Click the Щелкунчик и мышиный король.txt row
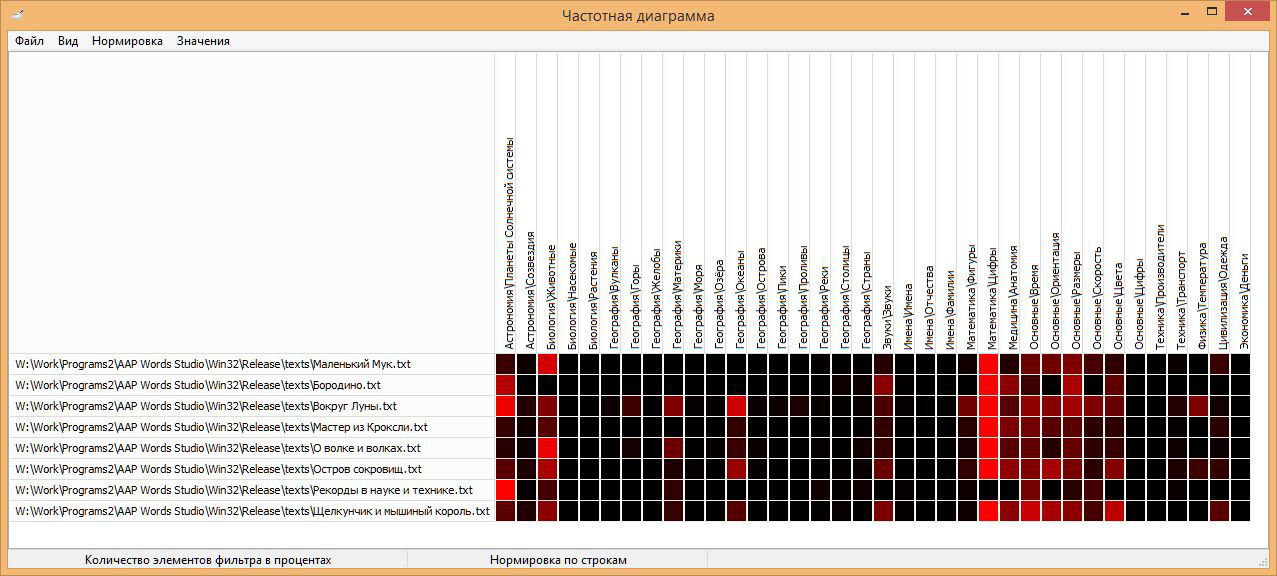 252,511
